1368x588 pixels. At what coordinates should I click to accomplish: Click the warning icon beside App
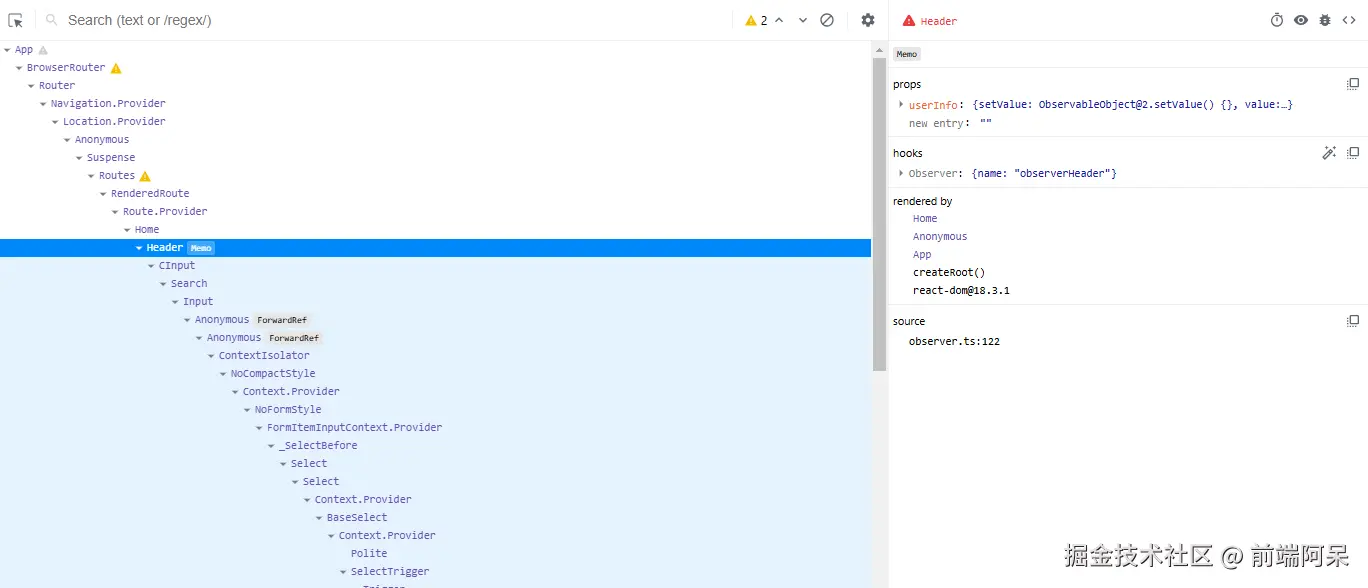[43, 50]
